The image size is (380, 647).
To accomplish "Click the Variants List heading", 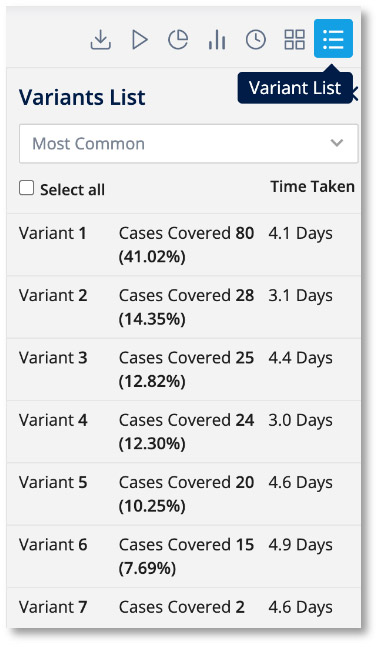I will pyautogui.click(x=82, y=97).
